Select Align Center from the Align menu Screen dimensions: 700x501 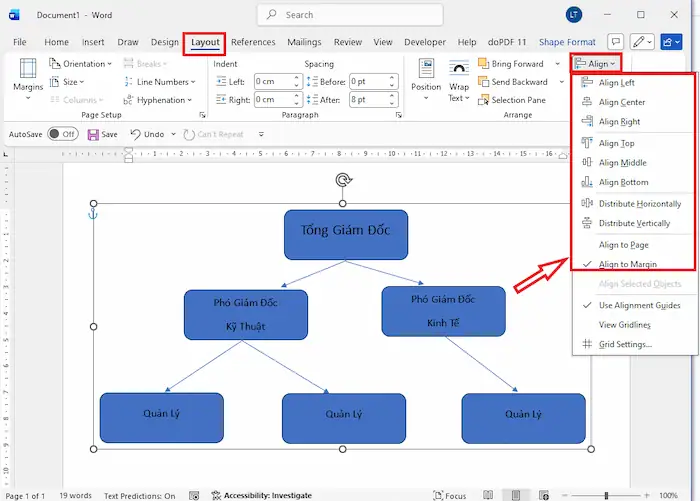621,102
